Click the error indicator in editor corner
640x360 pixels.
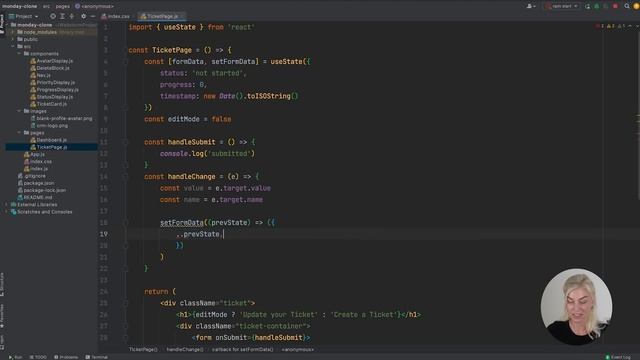coord(599,26)
